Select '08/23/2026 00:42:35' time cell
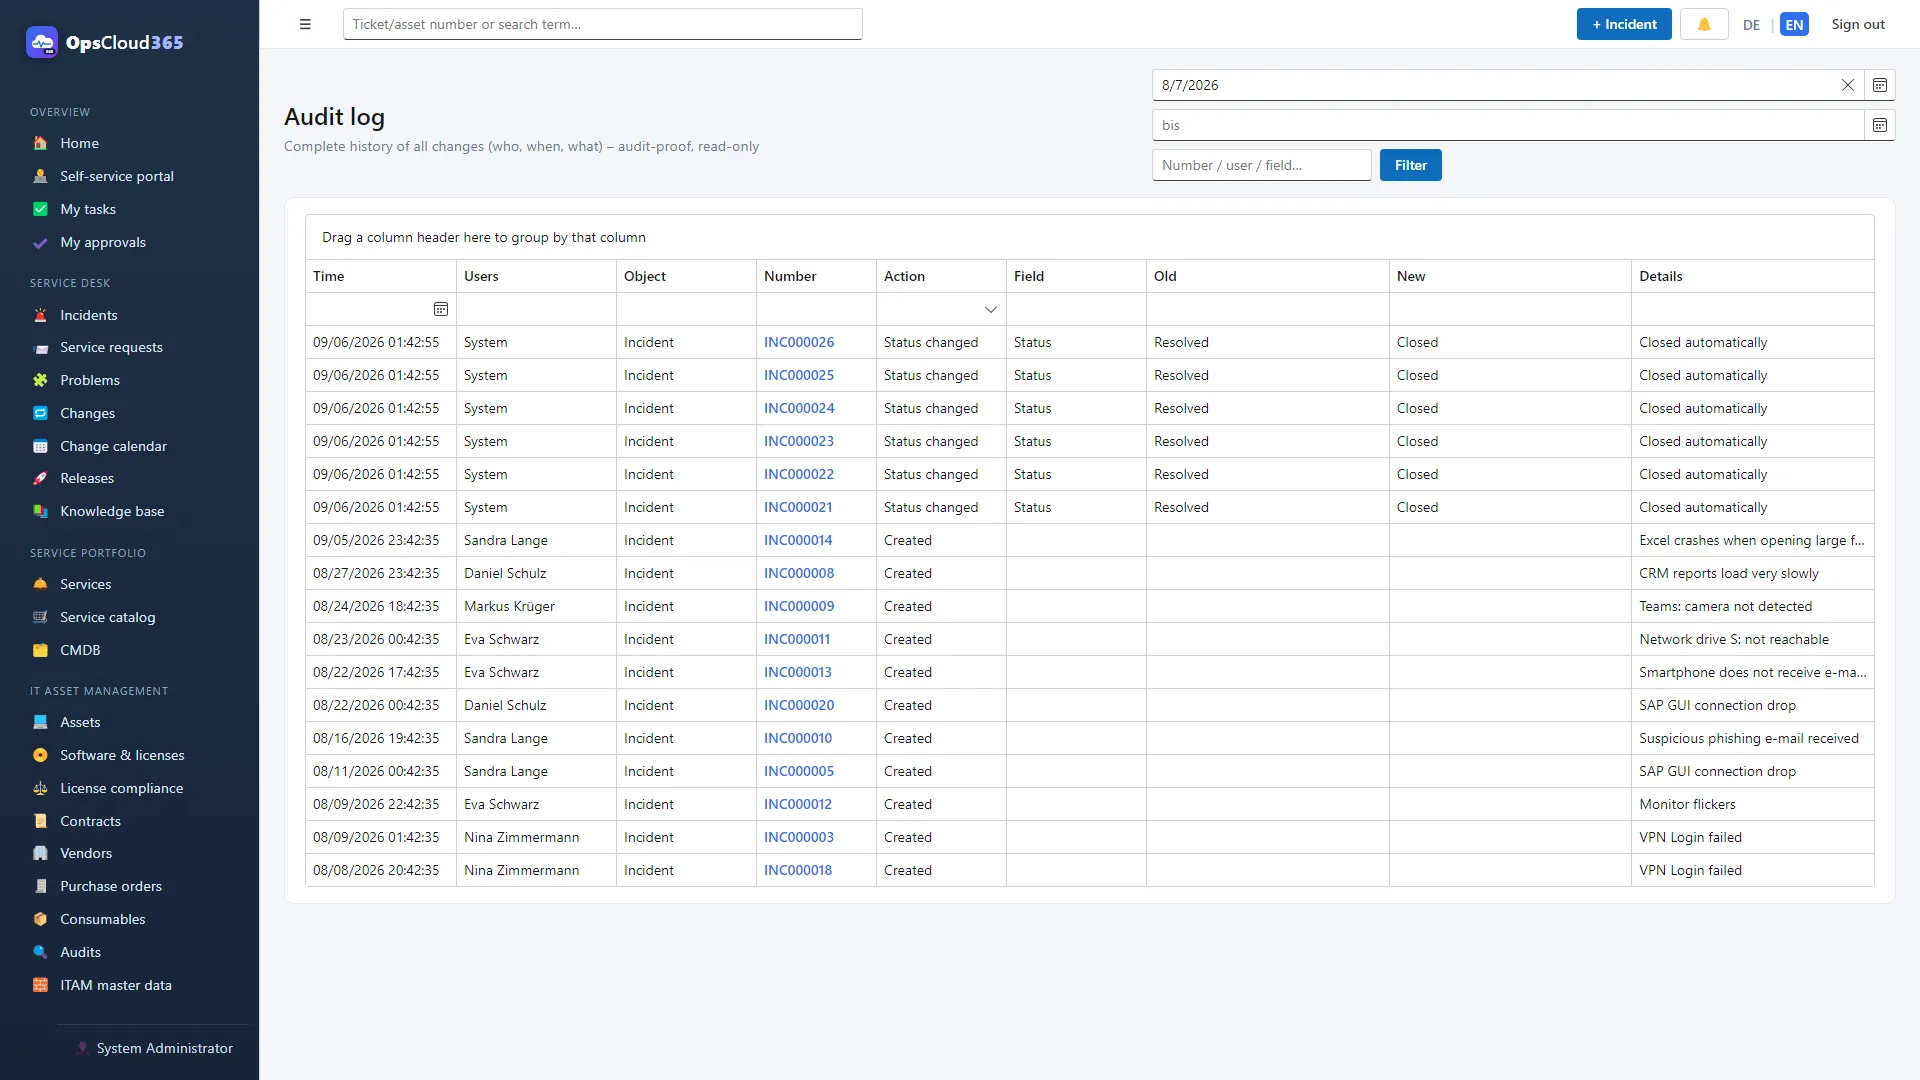 [380, 639]
